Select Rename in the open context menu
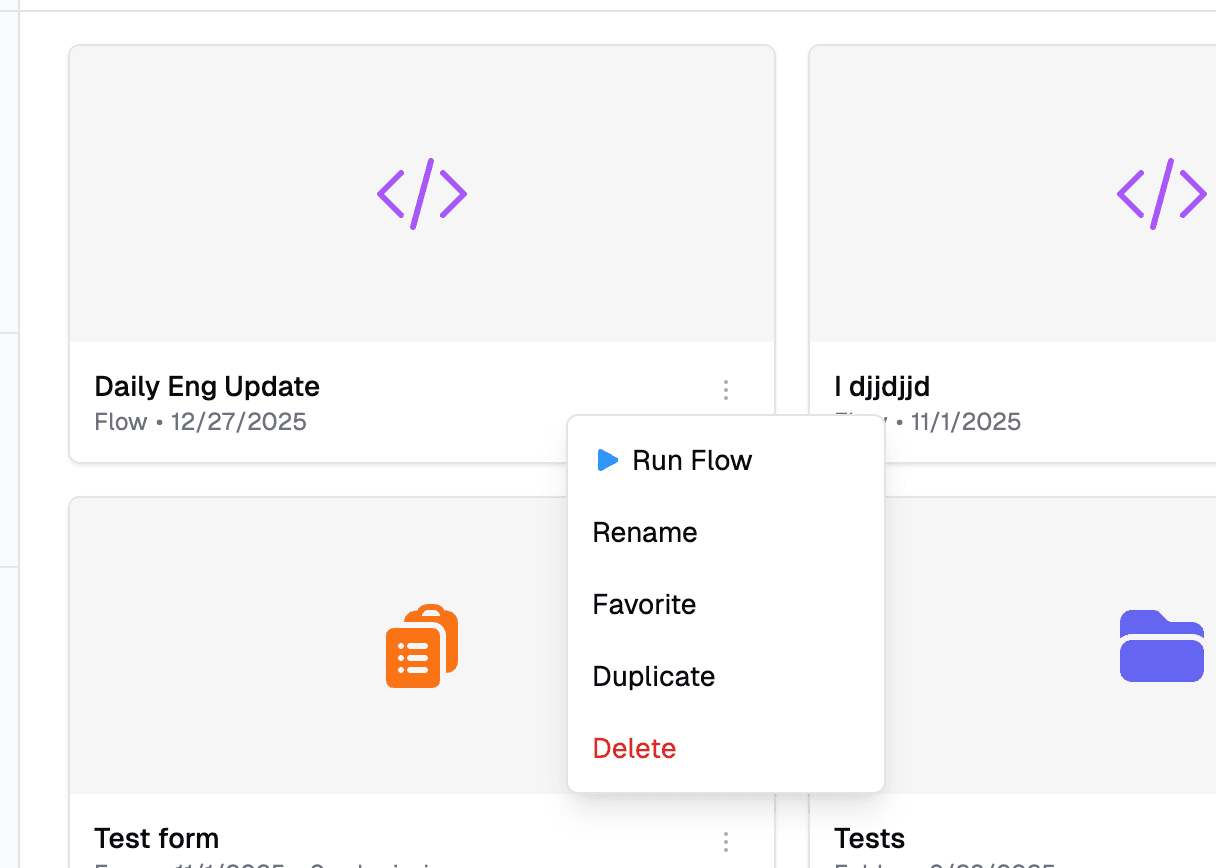The width and height of the screenshot is (1216, 868). [x=644, y=532]
